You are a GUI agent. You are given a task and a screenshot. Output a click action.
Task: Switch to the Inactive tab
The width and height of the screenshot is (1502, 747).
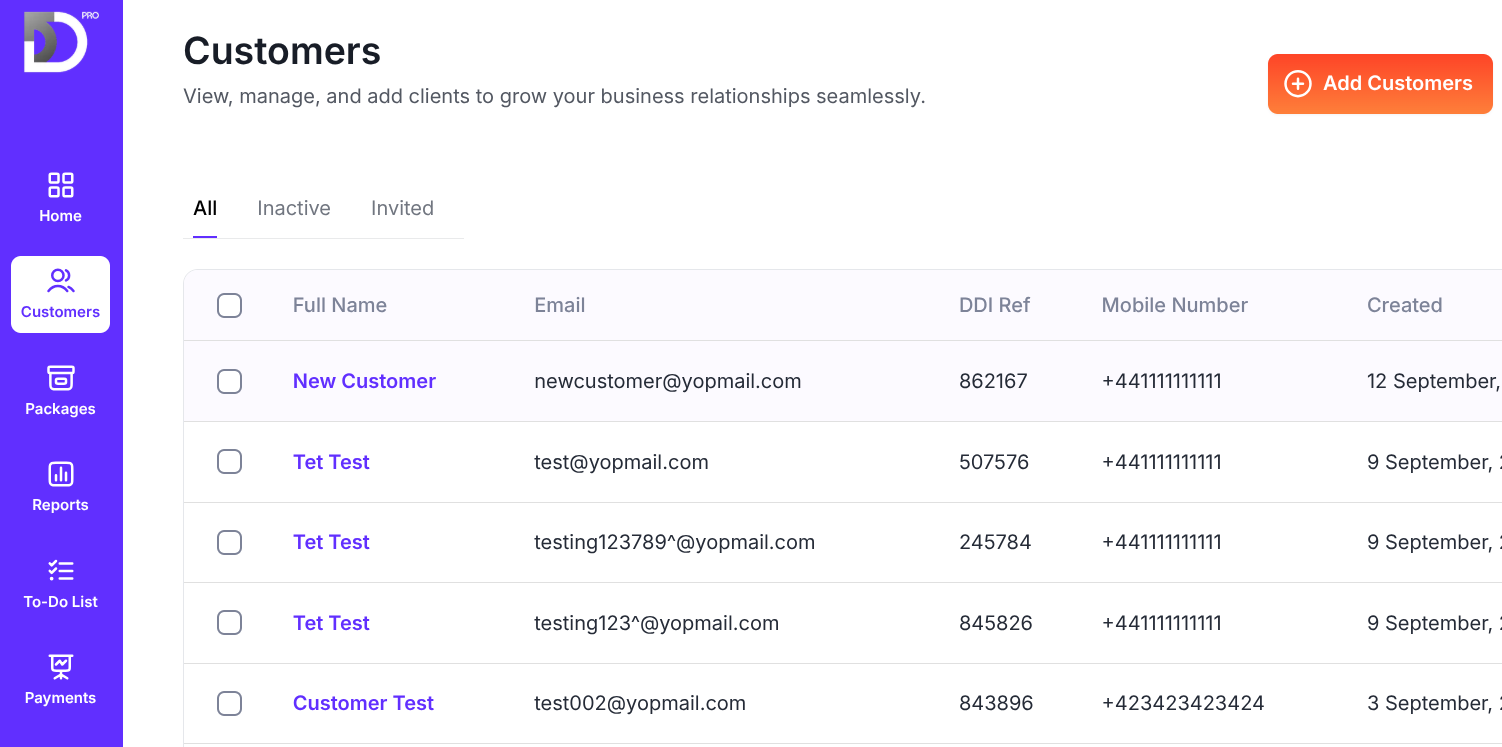293,208
